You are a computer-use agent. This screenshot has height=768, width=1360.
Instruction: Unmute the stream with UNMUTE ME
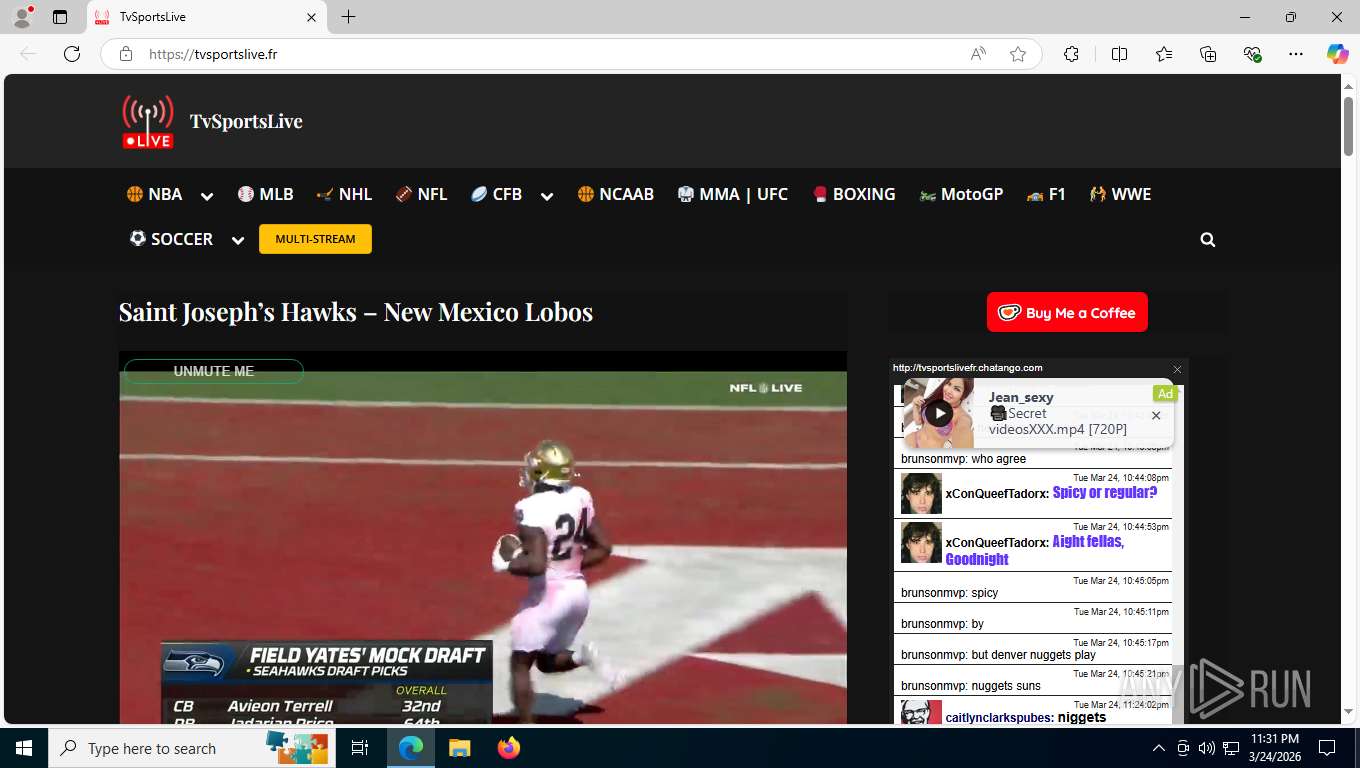pos(214,371)
